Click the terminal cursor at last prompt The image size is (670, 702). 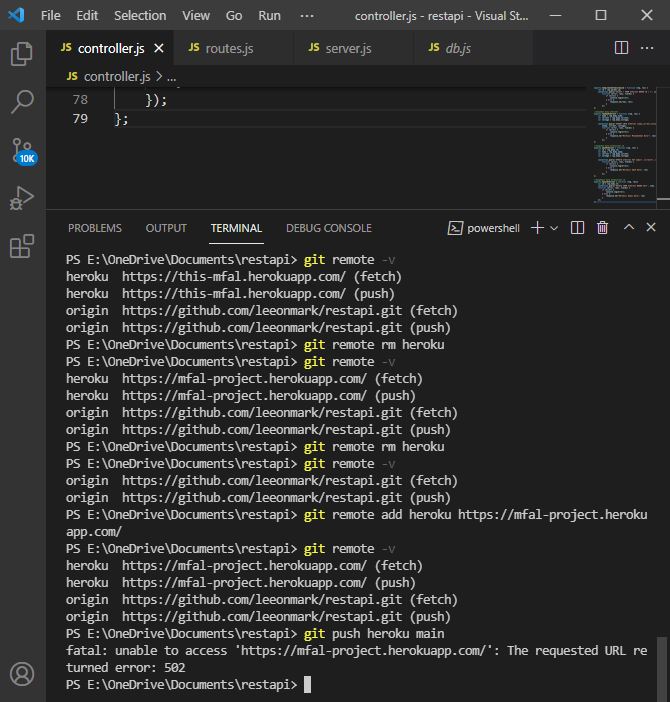[307, 685]
